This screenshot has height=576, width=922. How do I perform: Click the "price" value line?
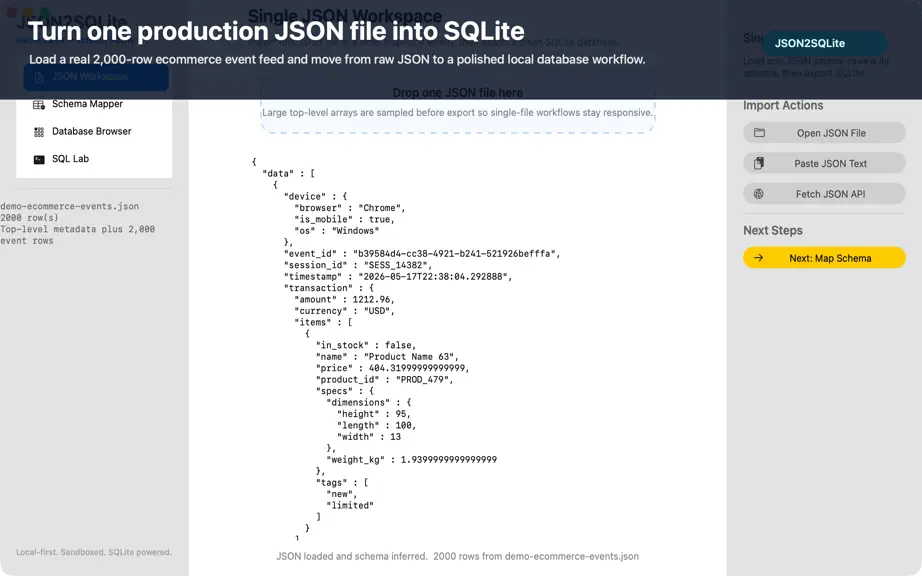tap(392, 368)
